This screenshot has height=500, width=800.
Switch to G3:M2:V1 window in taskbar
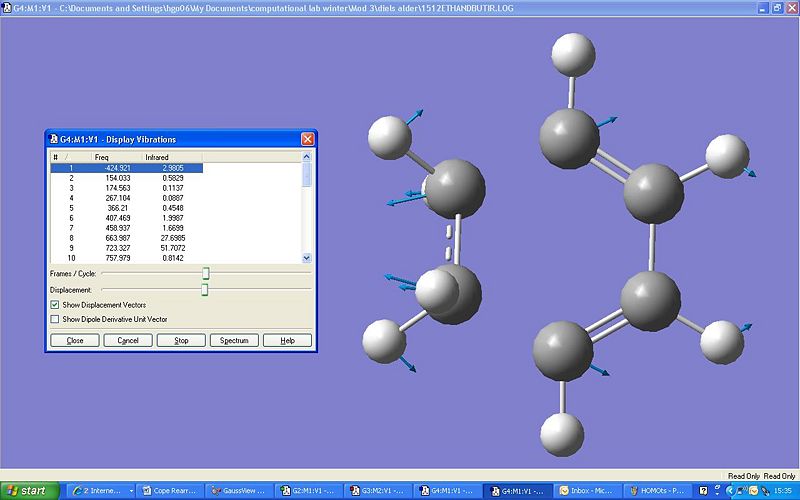point(379,491)
